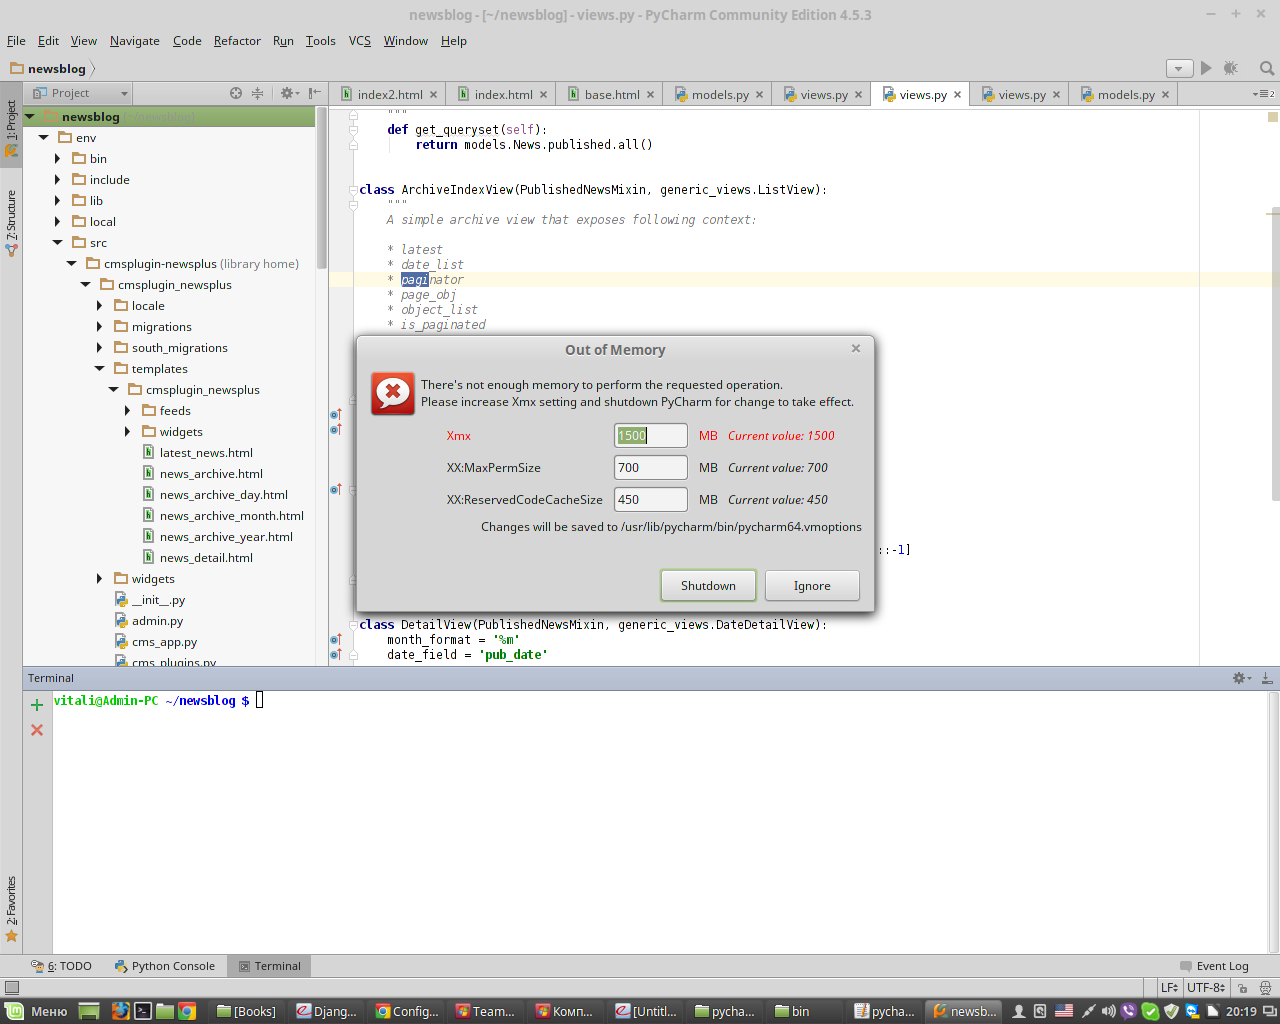Change line separator LF in status bar
The image size is (1280, 1024).
click(1169, 988)
